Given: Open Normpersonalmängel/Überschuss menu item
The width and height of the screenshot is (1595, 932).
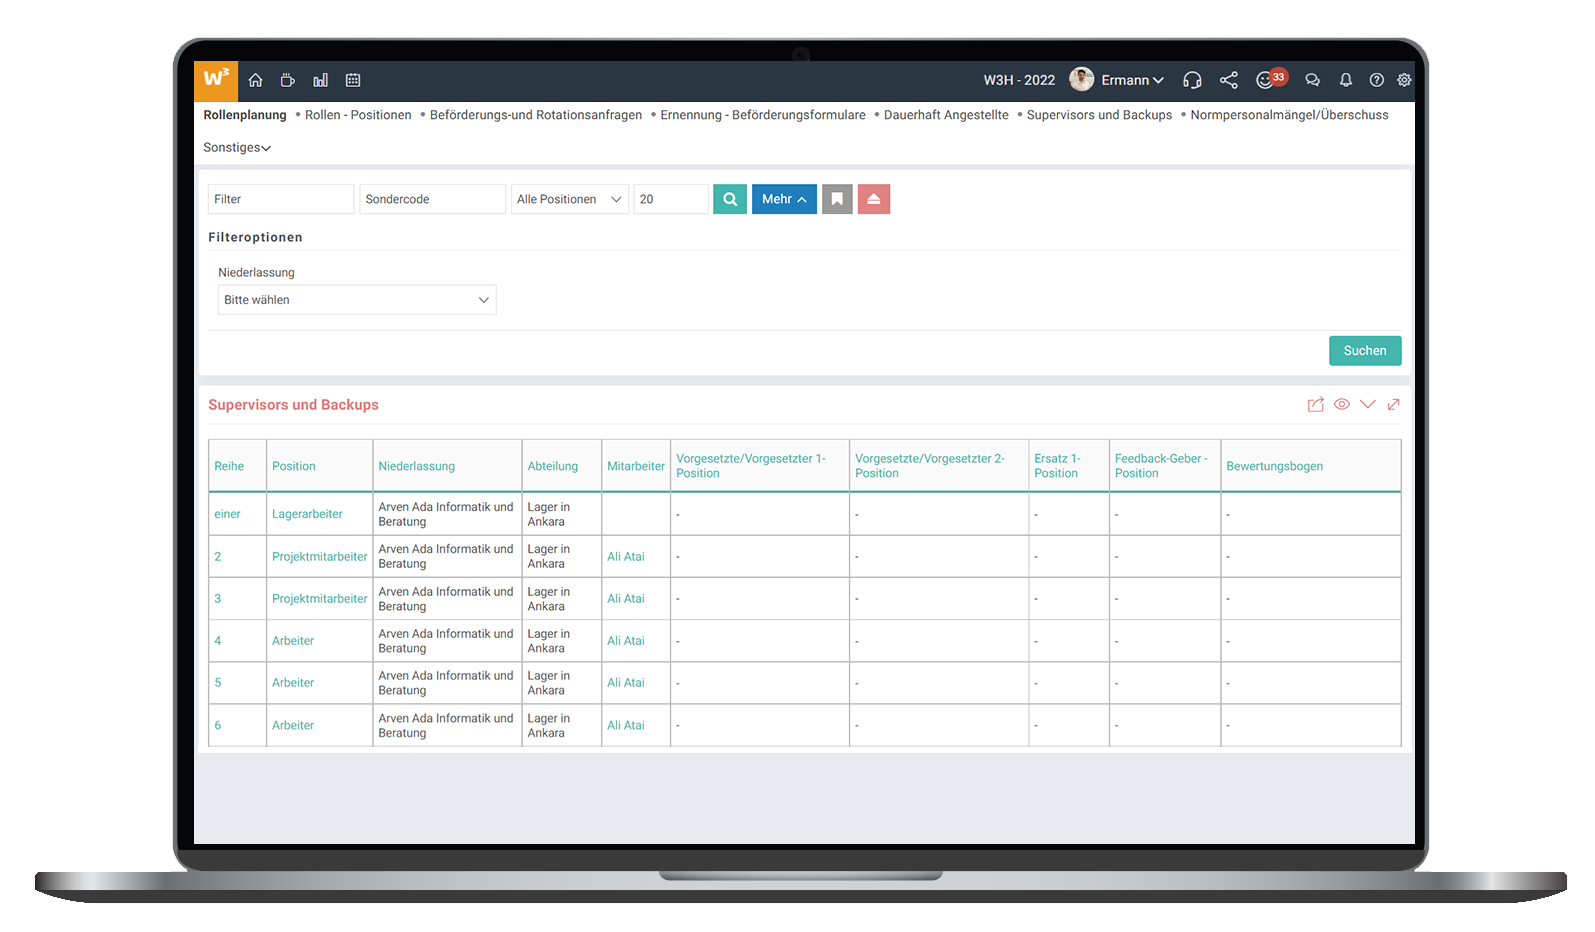Looking at the screenshot, I should 1289,115.
